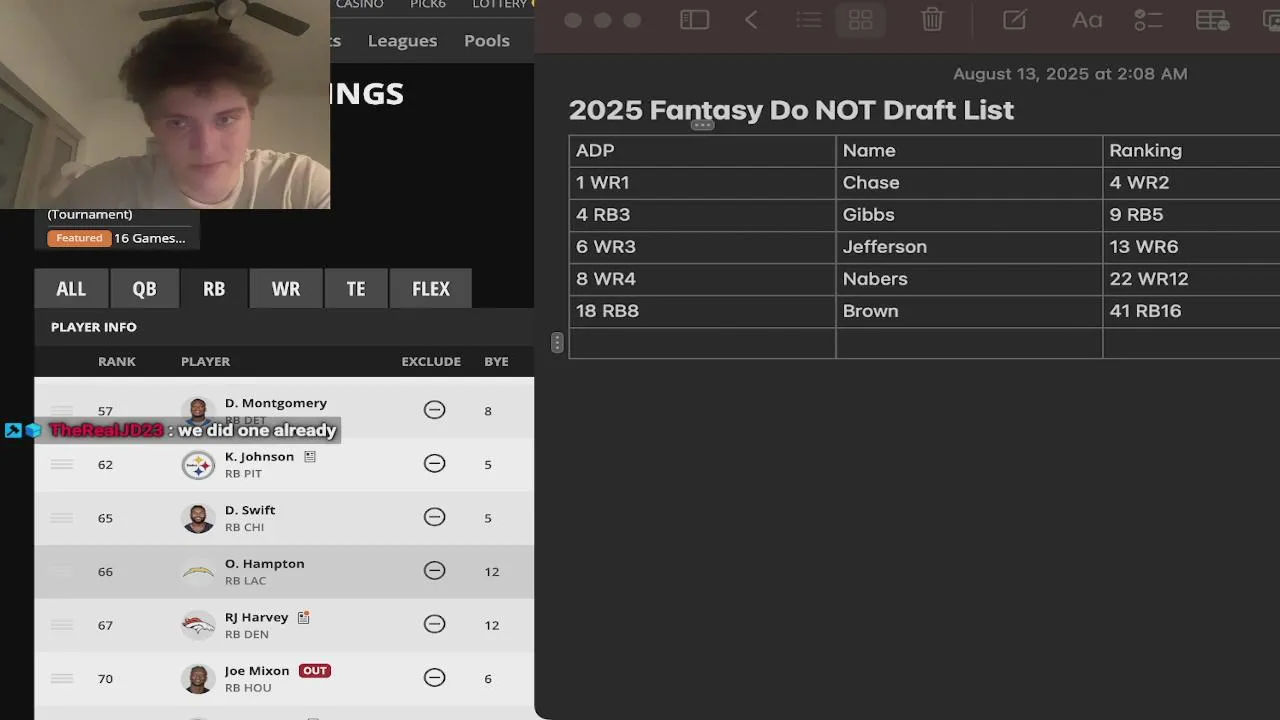The width and height of the screenshot is (1280, 720).
Task: Delete the note with trash icon
Action: coord(932,20)
